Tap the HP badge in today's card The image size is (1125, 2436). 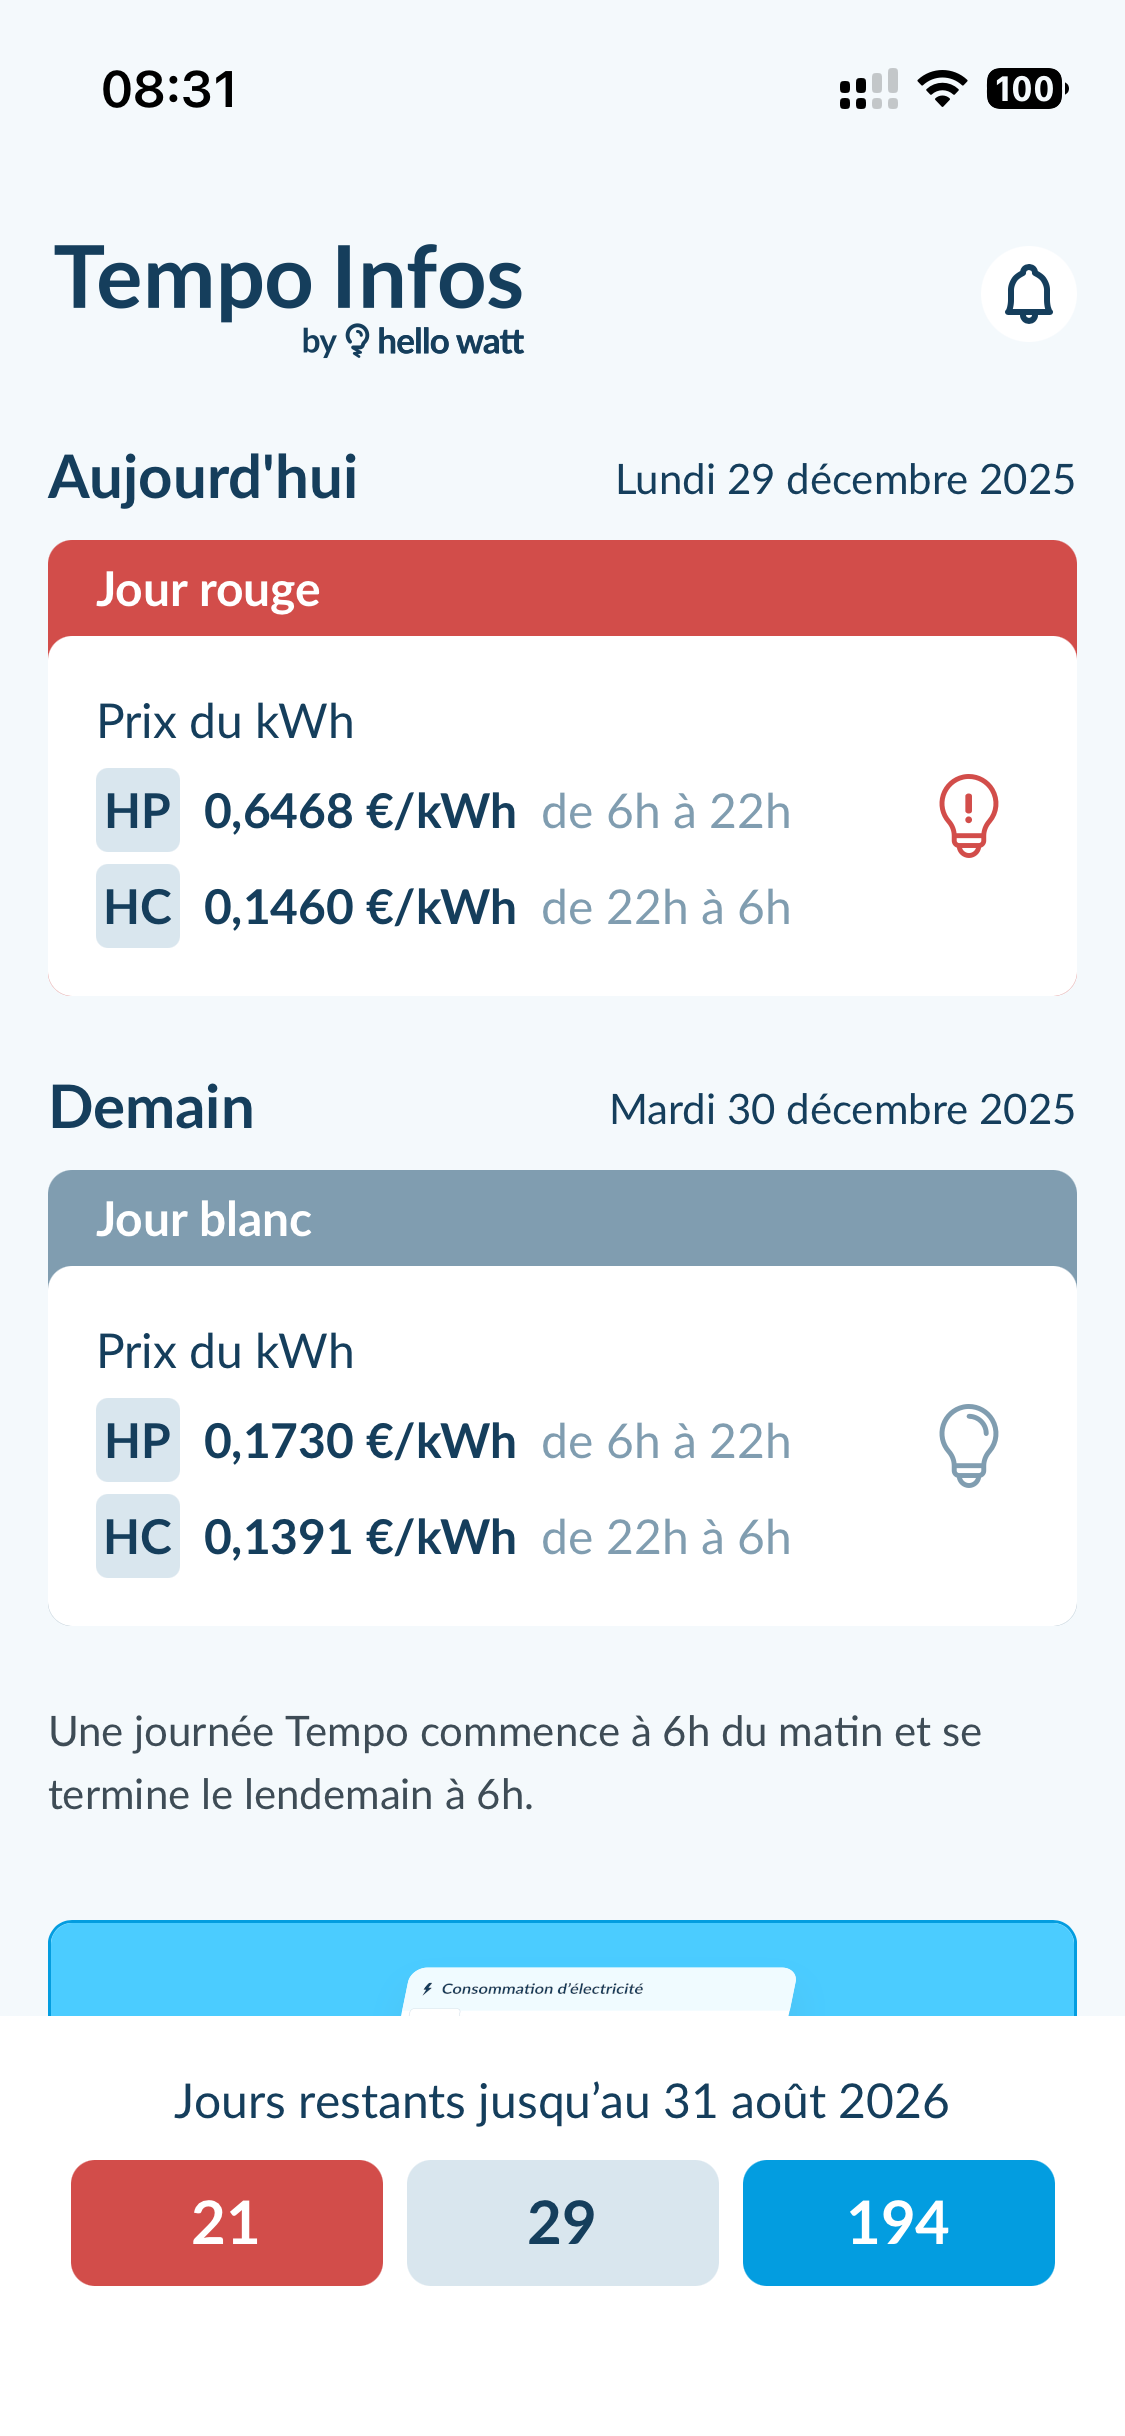click(138, 811)
